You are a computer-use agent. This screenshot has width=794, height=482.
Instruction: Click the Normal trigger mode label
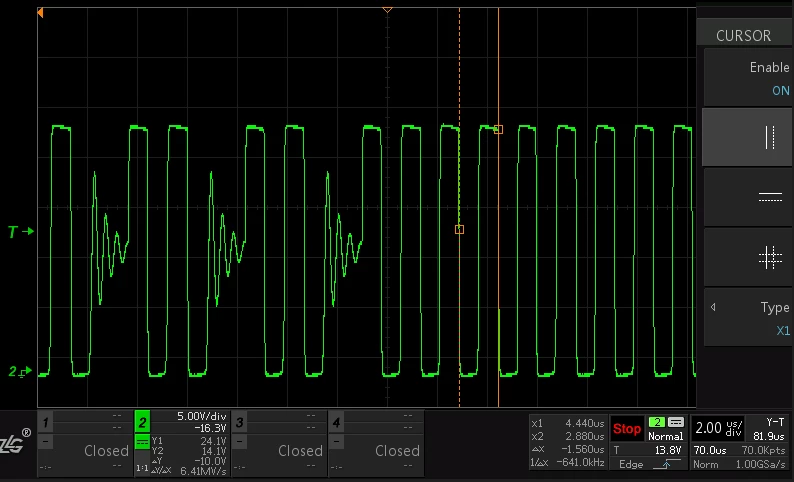[x=666, y=436]
